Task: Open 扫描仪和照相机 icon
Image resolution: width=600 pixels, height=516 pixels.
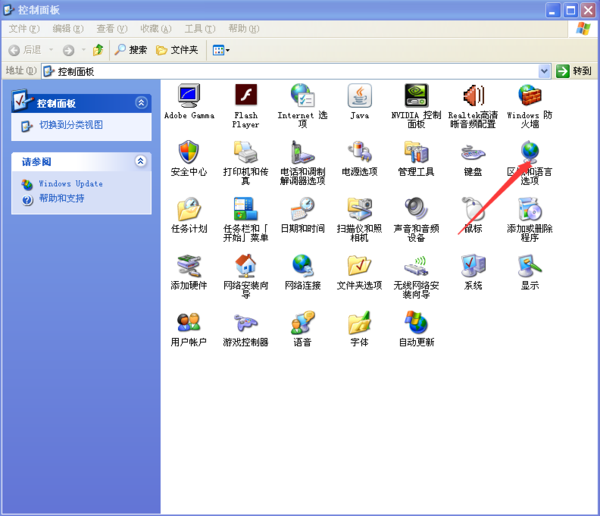Action: pyautogui.click(x=359, y=209)
